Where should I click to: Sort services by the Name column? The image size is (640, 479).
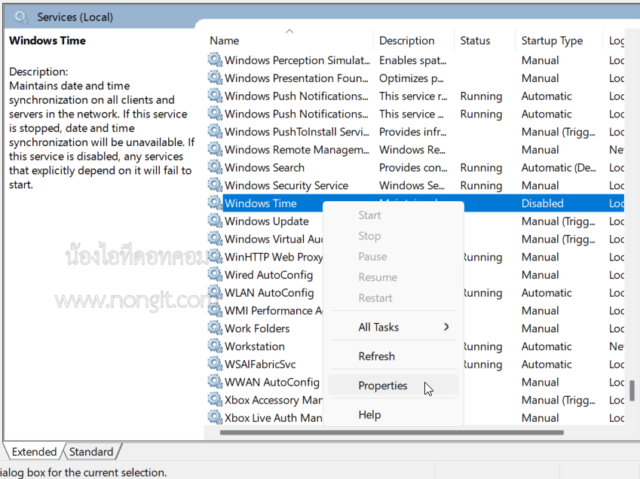[224, 41]
